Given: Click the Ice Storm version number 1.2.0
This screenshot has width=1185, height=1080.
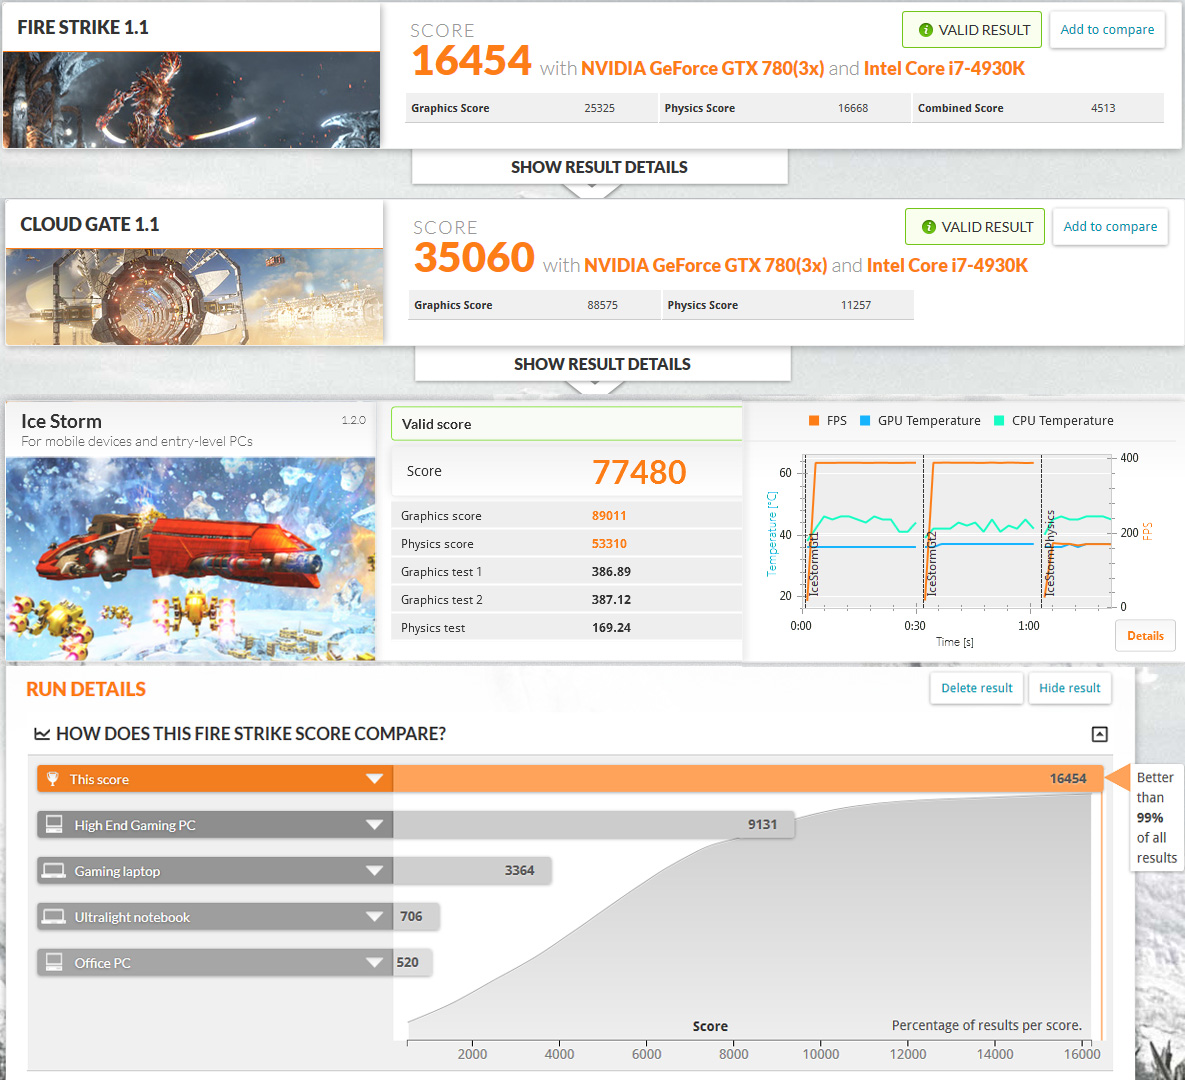Looking at the screenshot, I should 354,420.
